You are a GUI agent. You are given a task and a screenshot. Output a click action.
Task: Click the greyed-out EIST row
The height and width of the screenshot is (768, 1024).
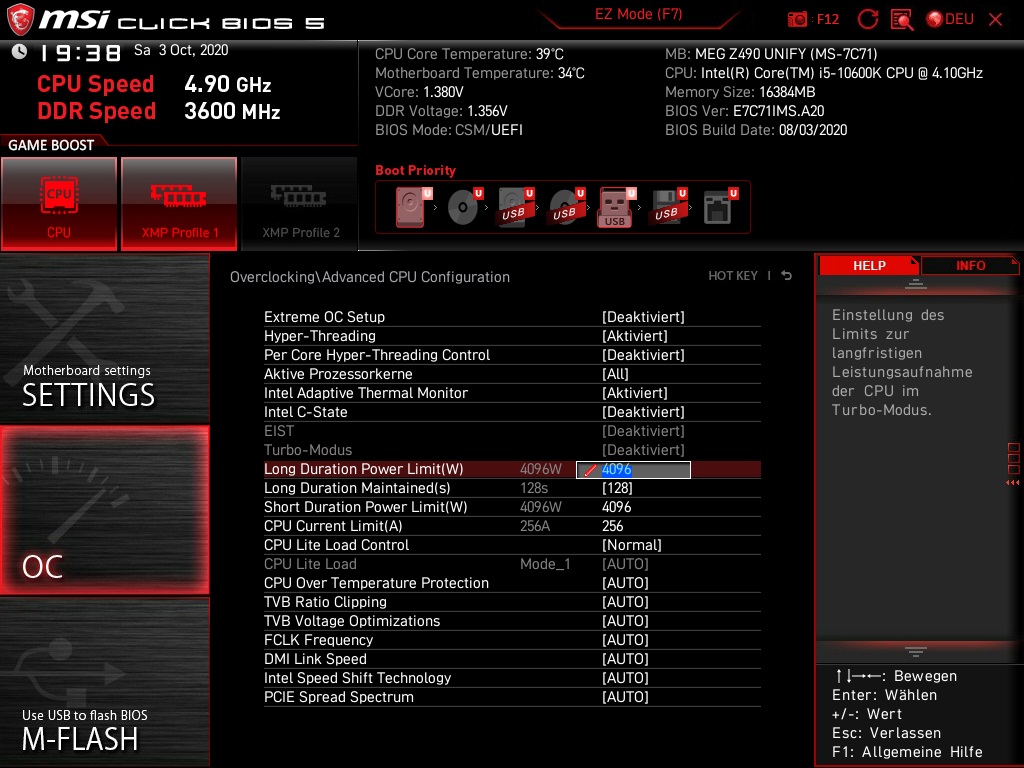[x=512, y=431]
